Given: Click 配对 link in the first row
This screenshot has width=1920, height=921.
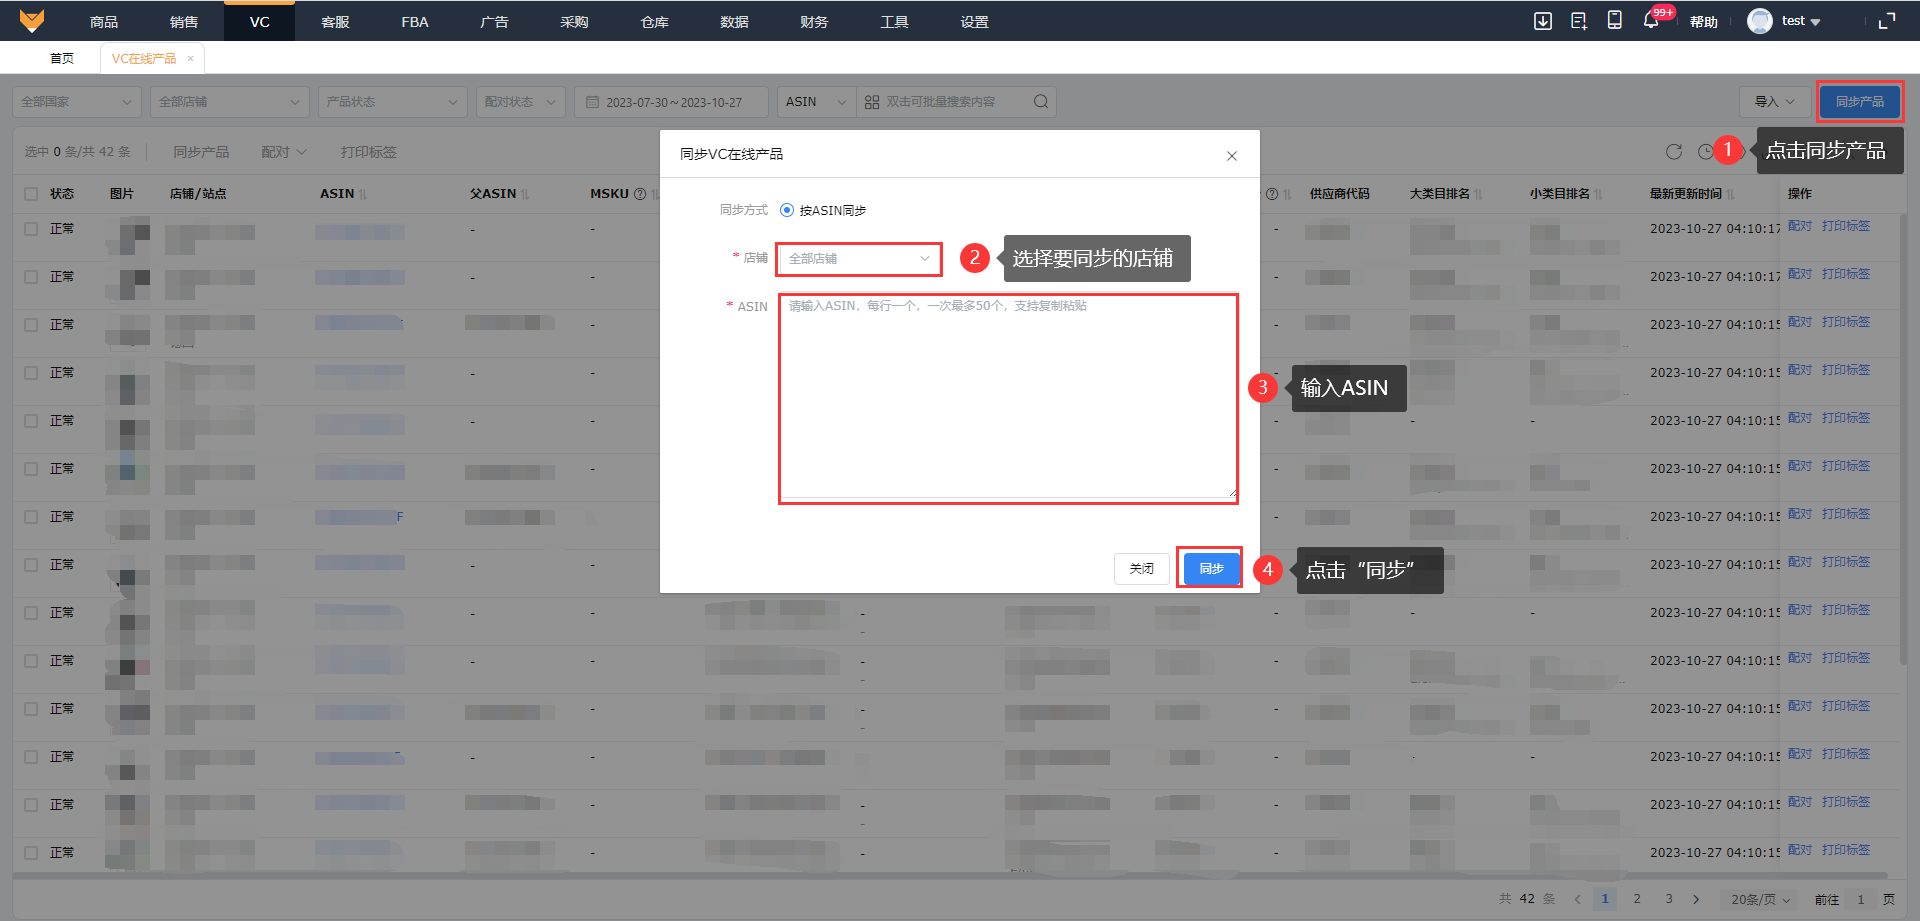Looking at the screenshot, I should pyautogui.click(x=1800, y=226).
